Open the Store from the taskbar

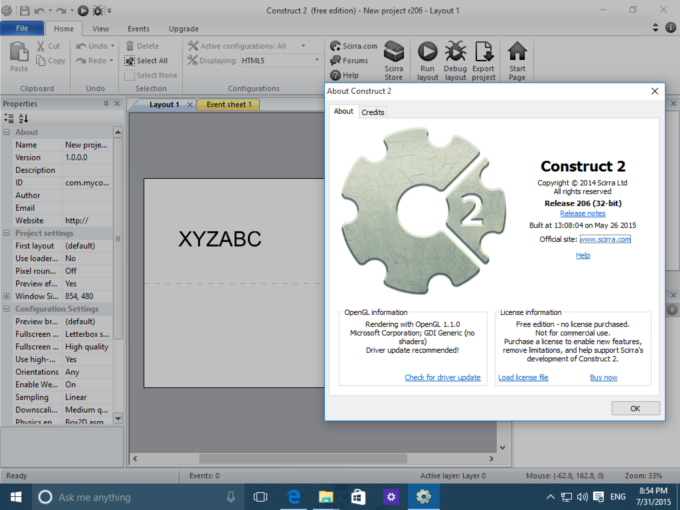pyautogui.click(x=358, y=497)
